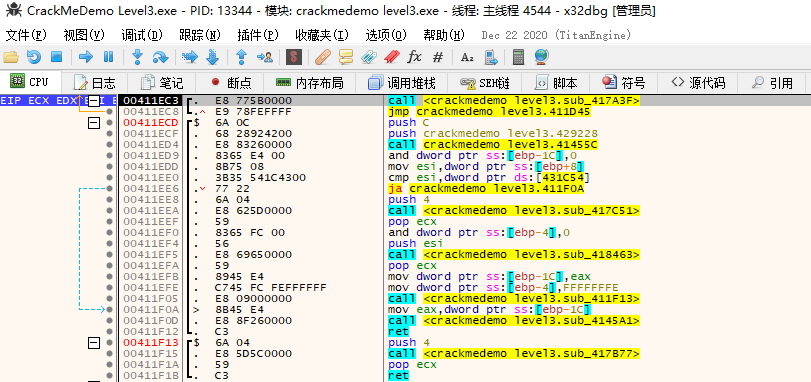
Task: Select the jmp crackmedemo level3.411D45 instruction
Action: click(x=489, y=111)
